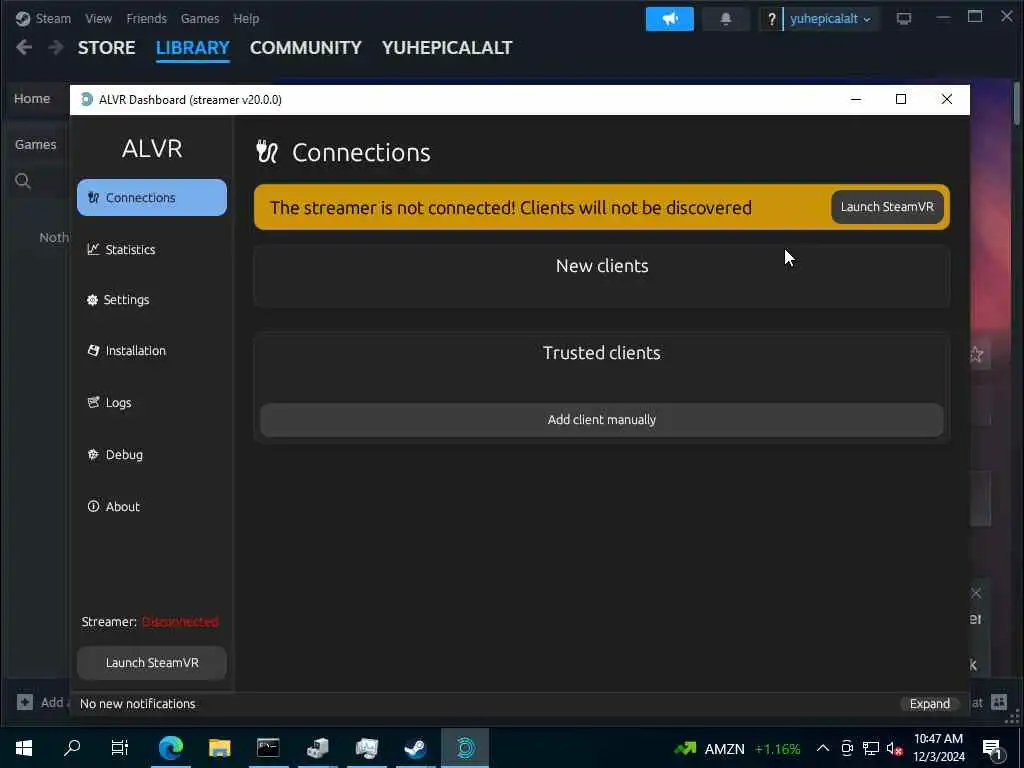
Task: Go to the Steam STORE page
Action: [106, 48]
